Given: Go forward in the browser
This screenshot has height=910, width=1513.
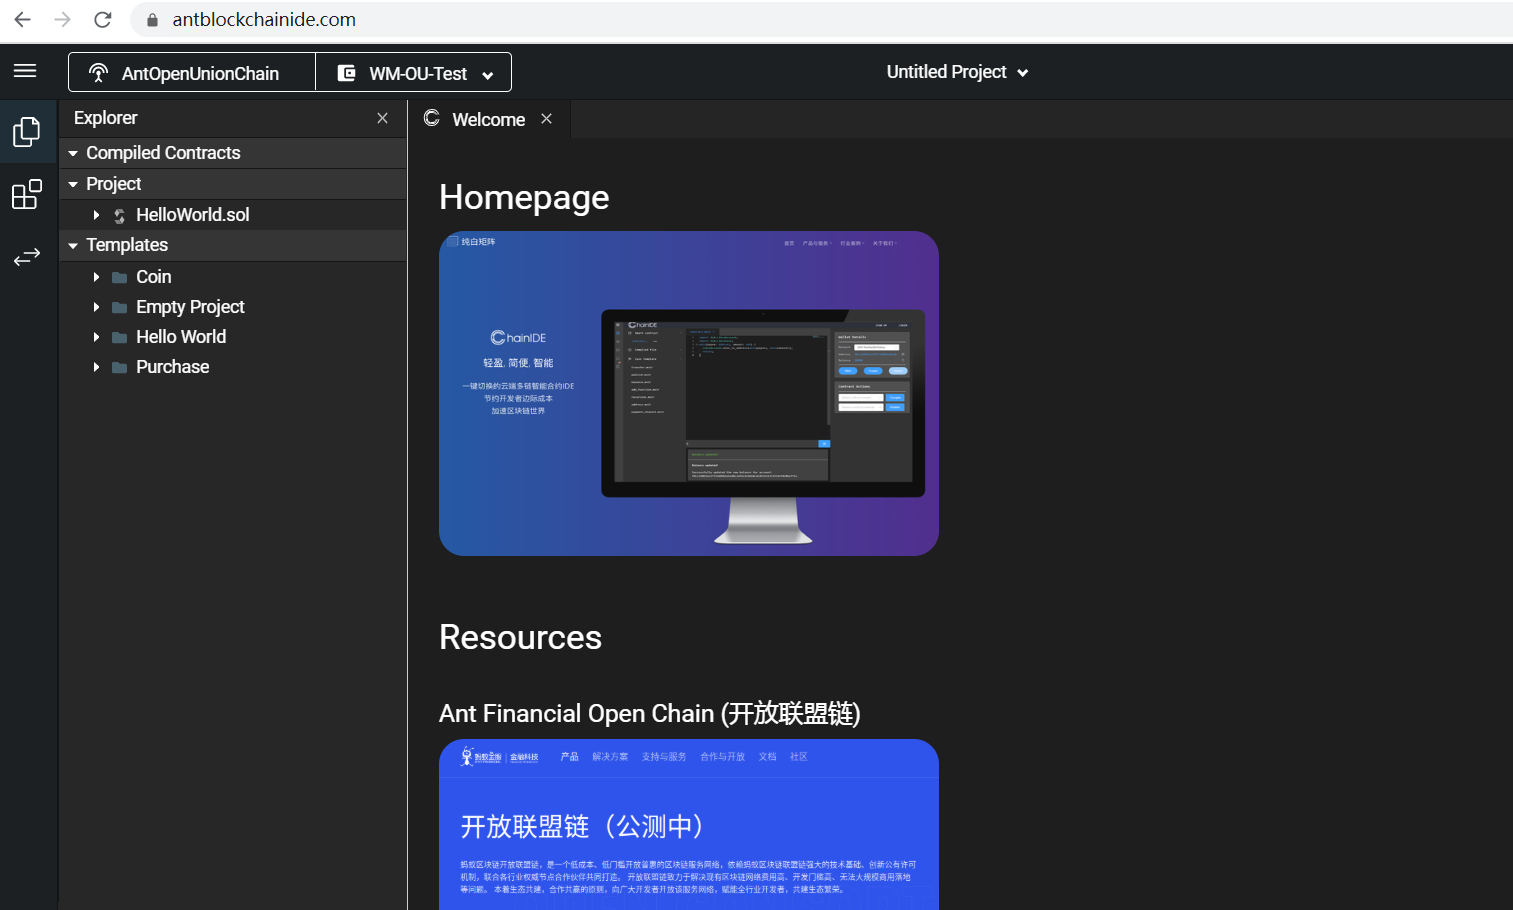Looking at the screenshot, I should click(x=62, y=19).
